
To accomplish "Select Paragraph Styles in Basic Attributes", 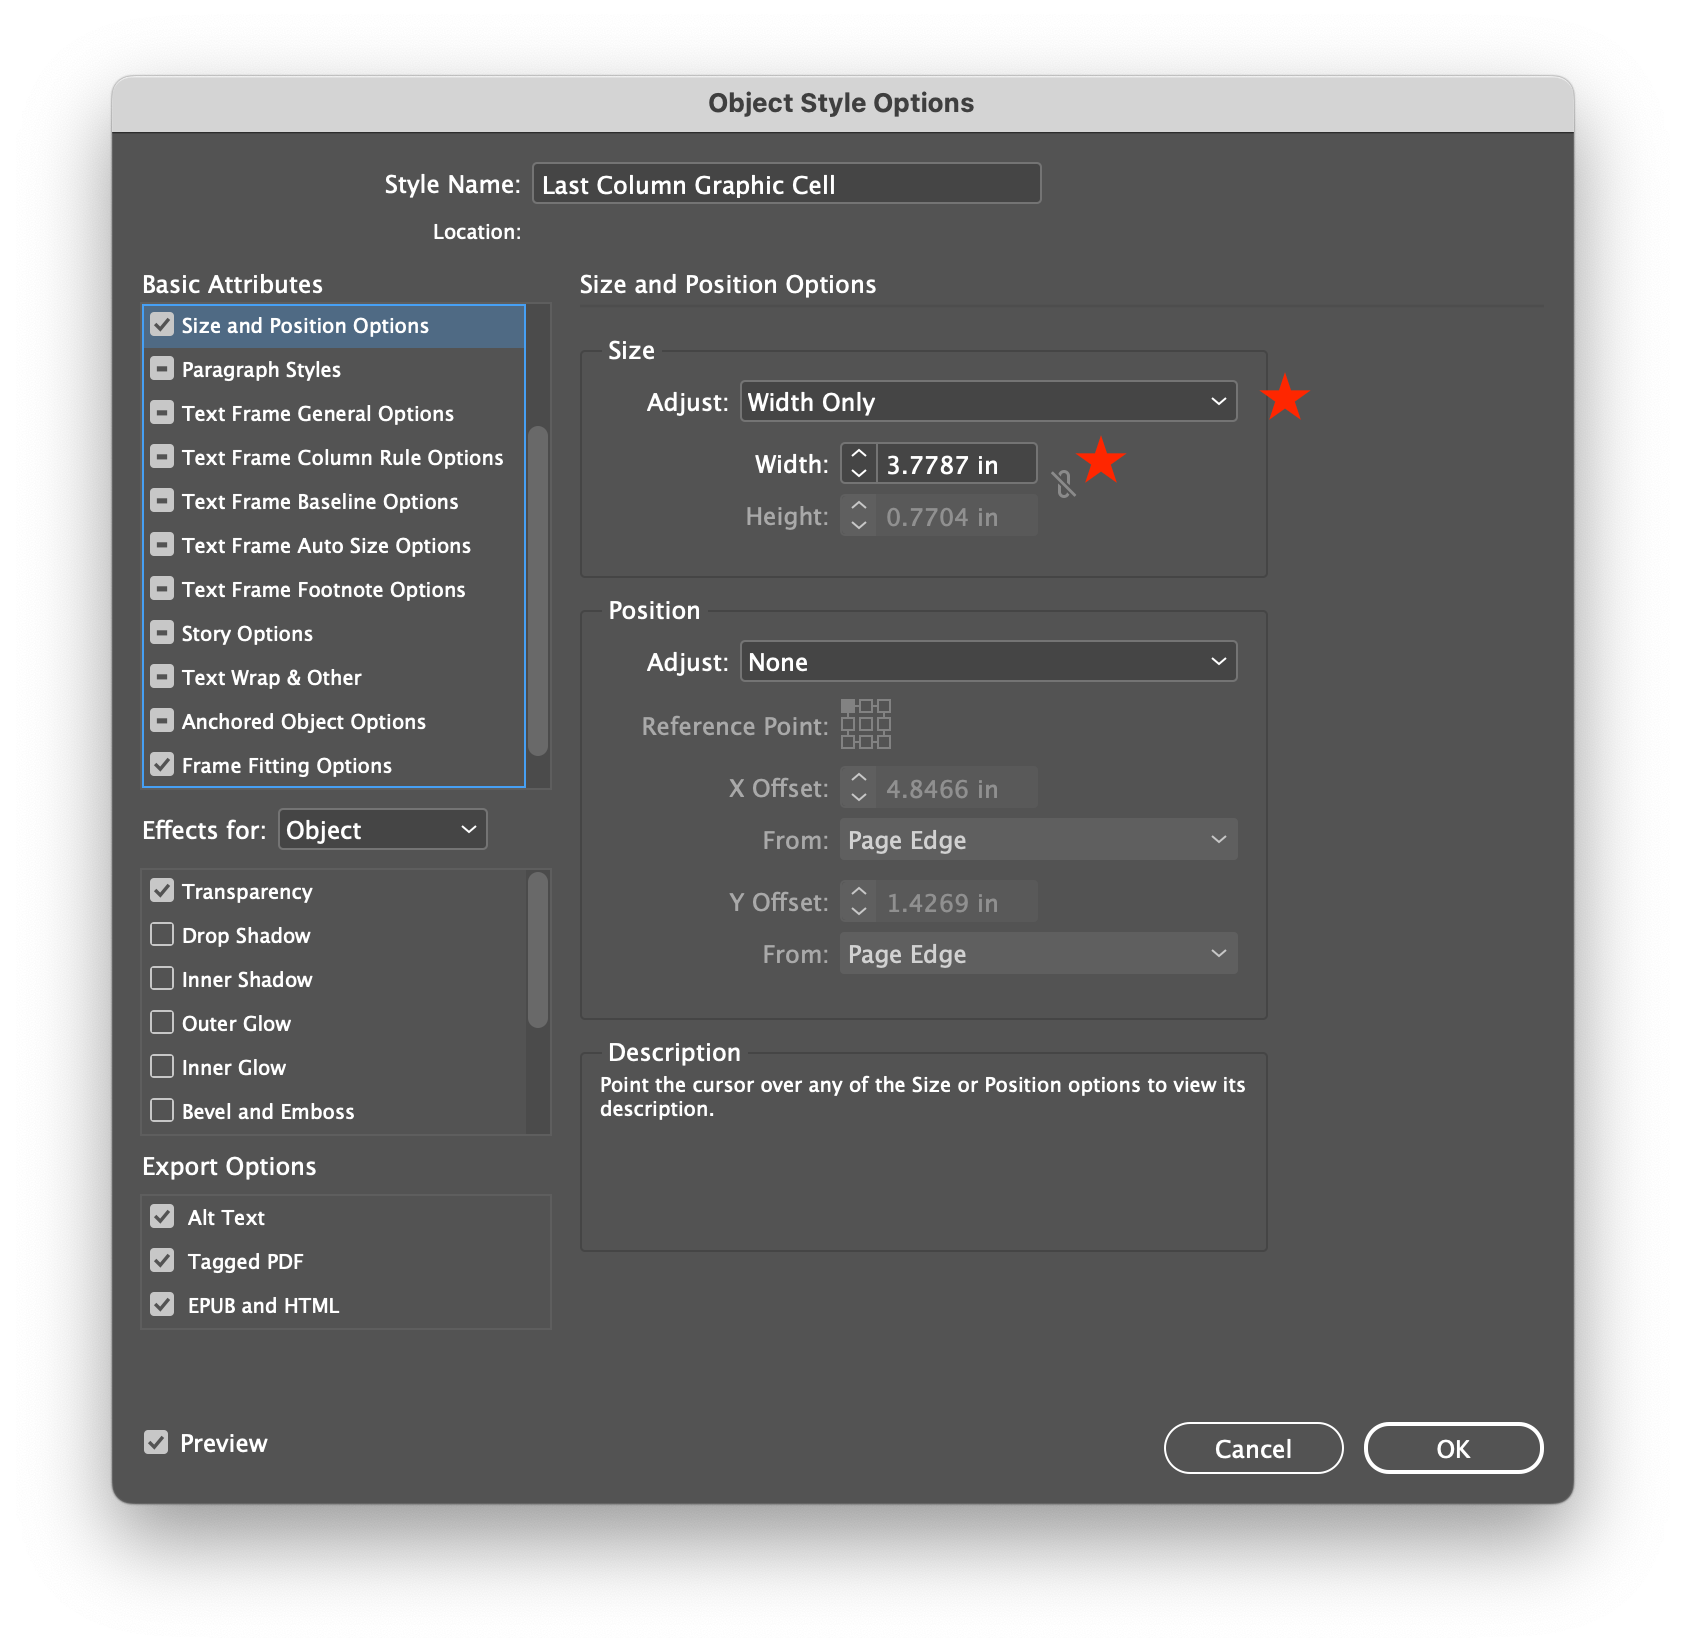I will 260,369.
